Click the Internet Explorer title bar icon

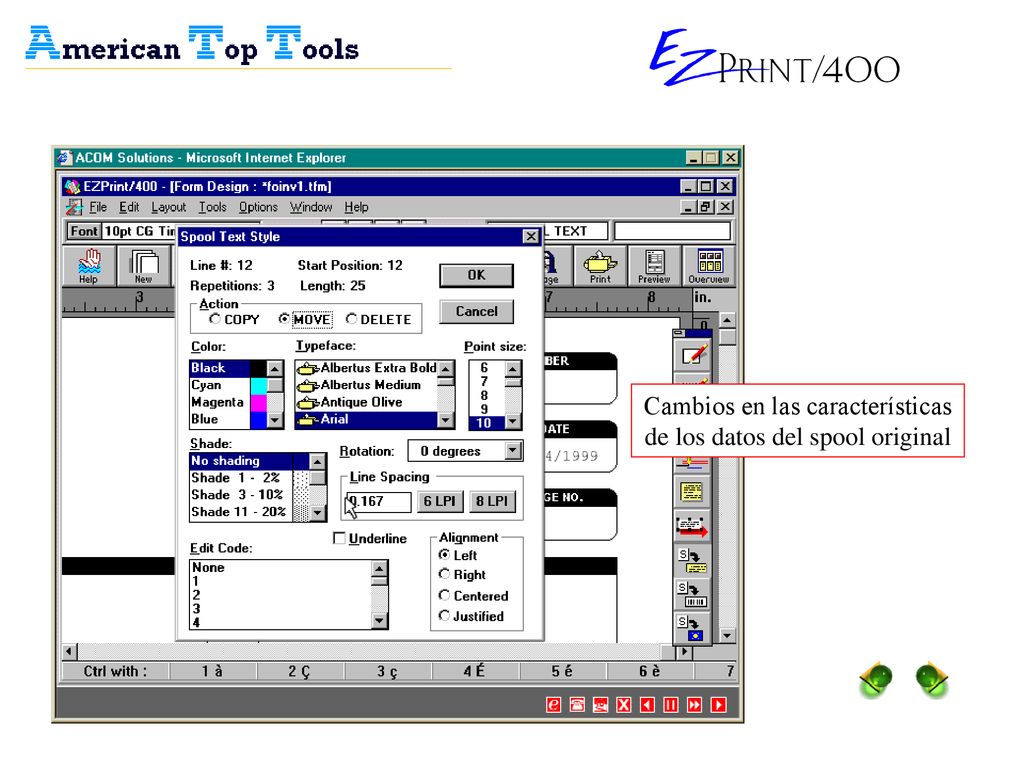(x=64, y=157)
